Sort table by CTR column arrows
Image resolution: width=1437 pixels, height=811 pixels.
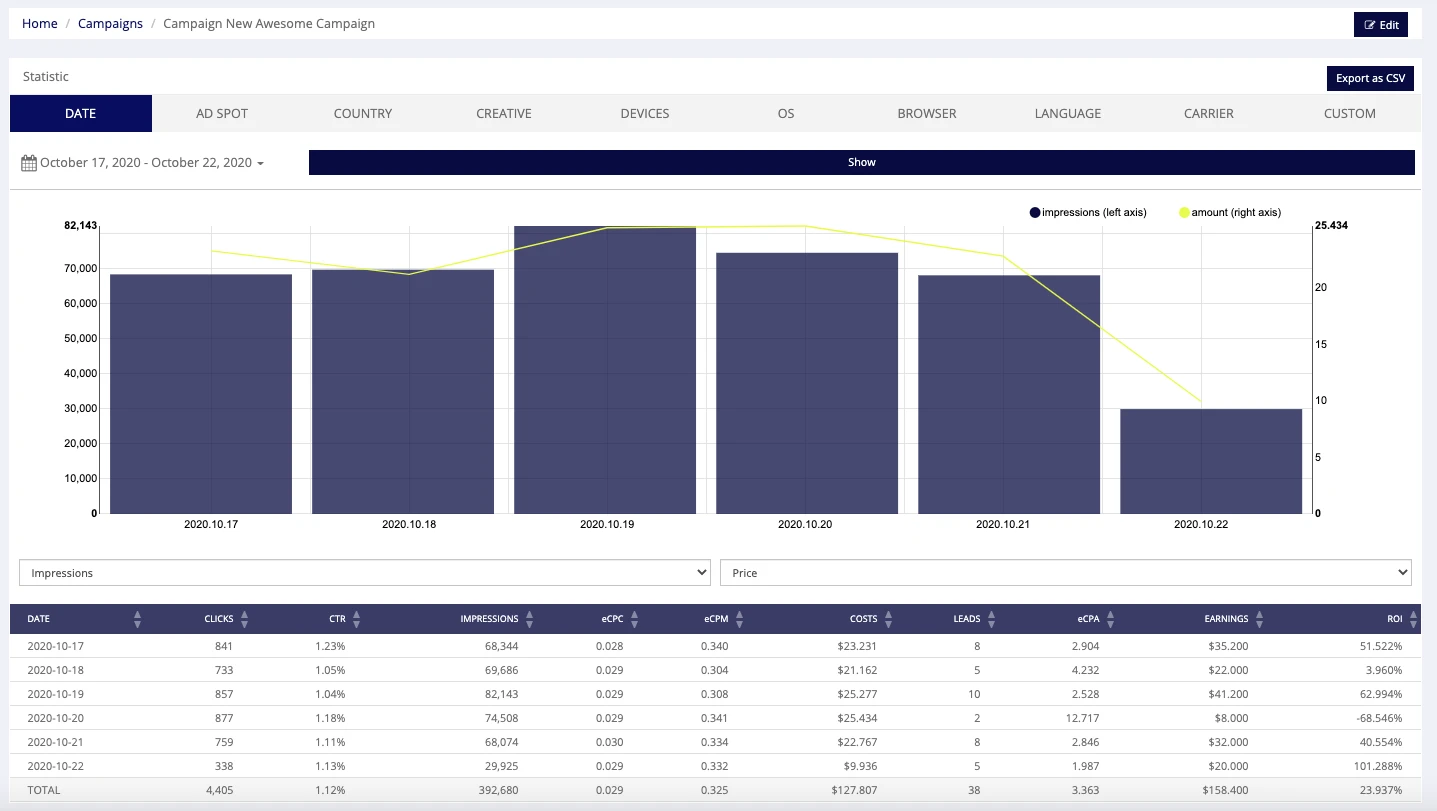click(x=356, y=619)
